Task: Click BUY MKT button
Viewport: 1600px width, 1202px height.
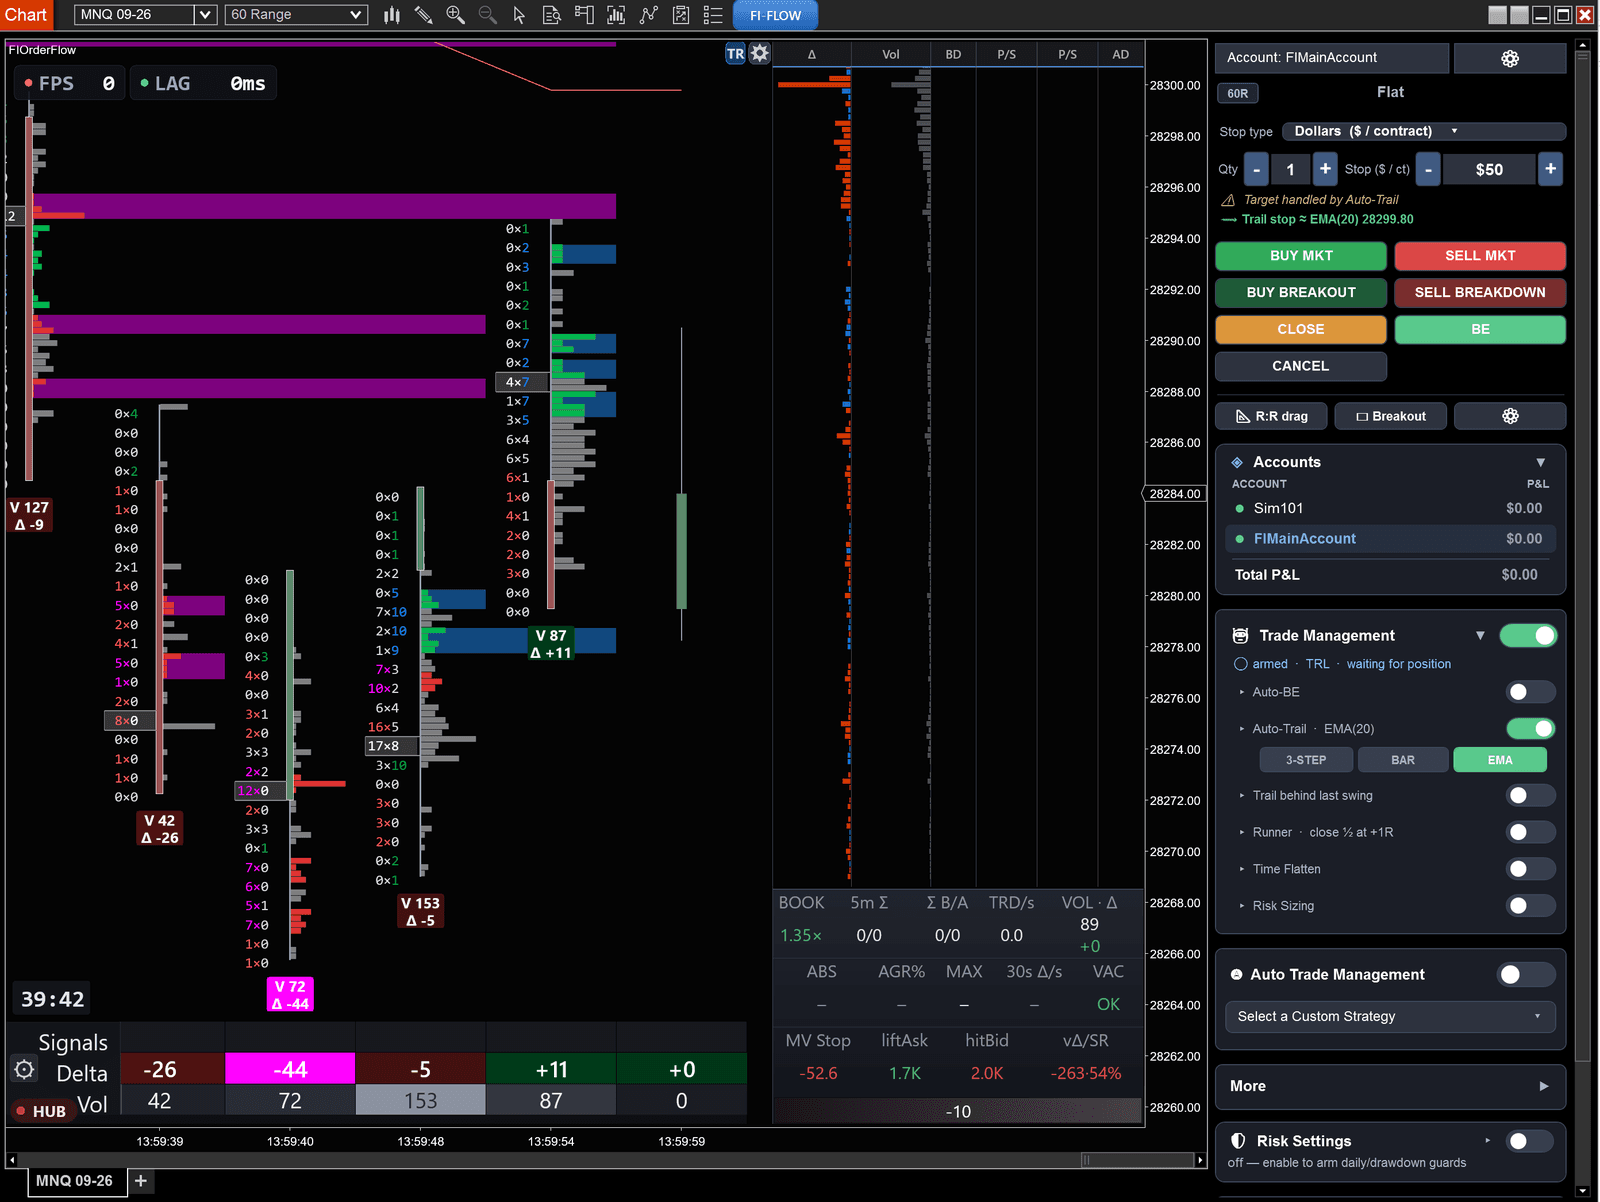Action: [1301, 256]
